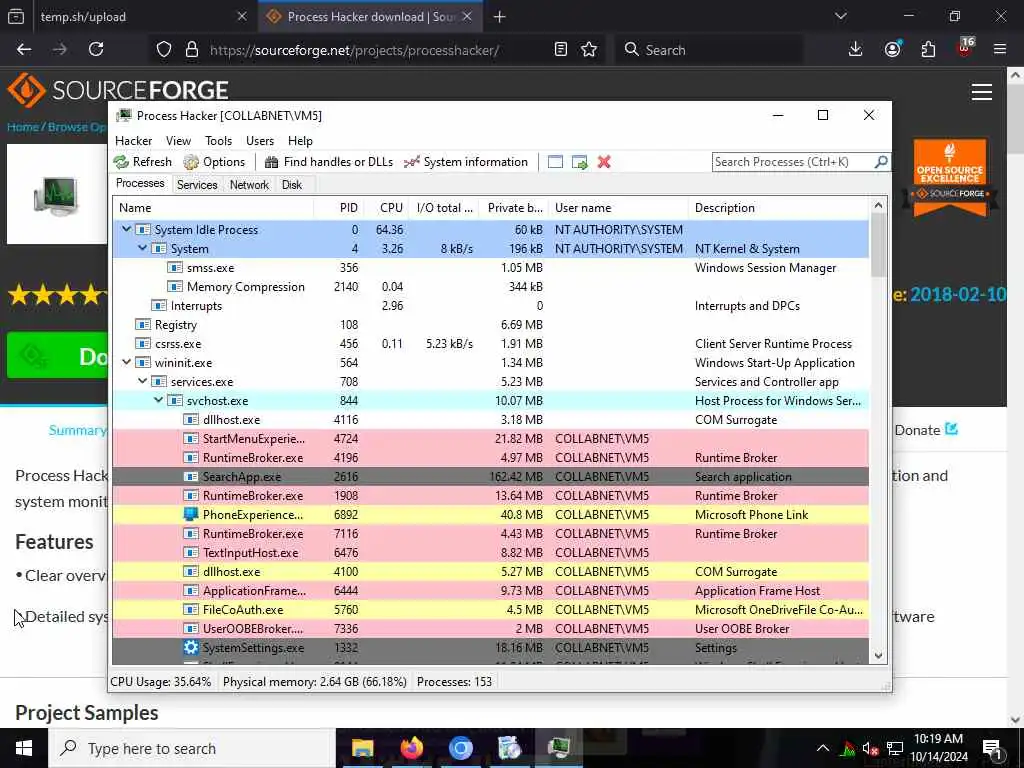Collapse the System Idle Process tree
Viewport: 1024px width, 768px height.
pos(127,229)
